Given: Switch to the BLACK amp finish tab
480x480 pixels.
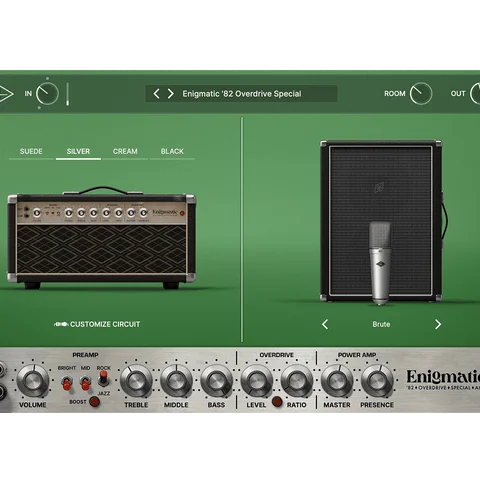Looking at the screenshot, I should pyautogui.click(x=172, y=151).
